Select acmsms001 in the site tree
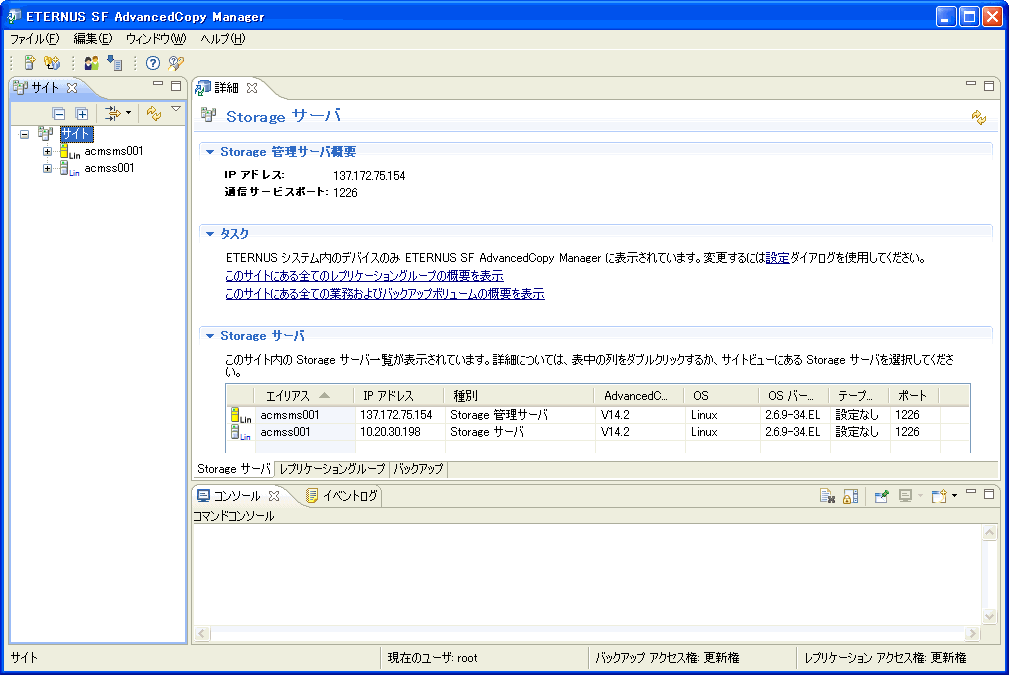The width and height of the screenshot is (1009, 675). 114,151
